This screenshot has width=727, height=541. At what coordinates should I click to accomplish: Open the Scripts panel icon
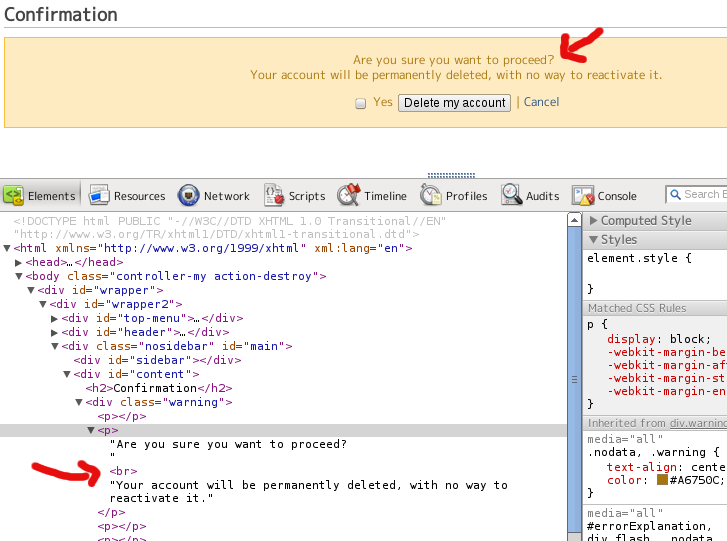click(274, 195)
